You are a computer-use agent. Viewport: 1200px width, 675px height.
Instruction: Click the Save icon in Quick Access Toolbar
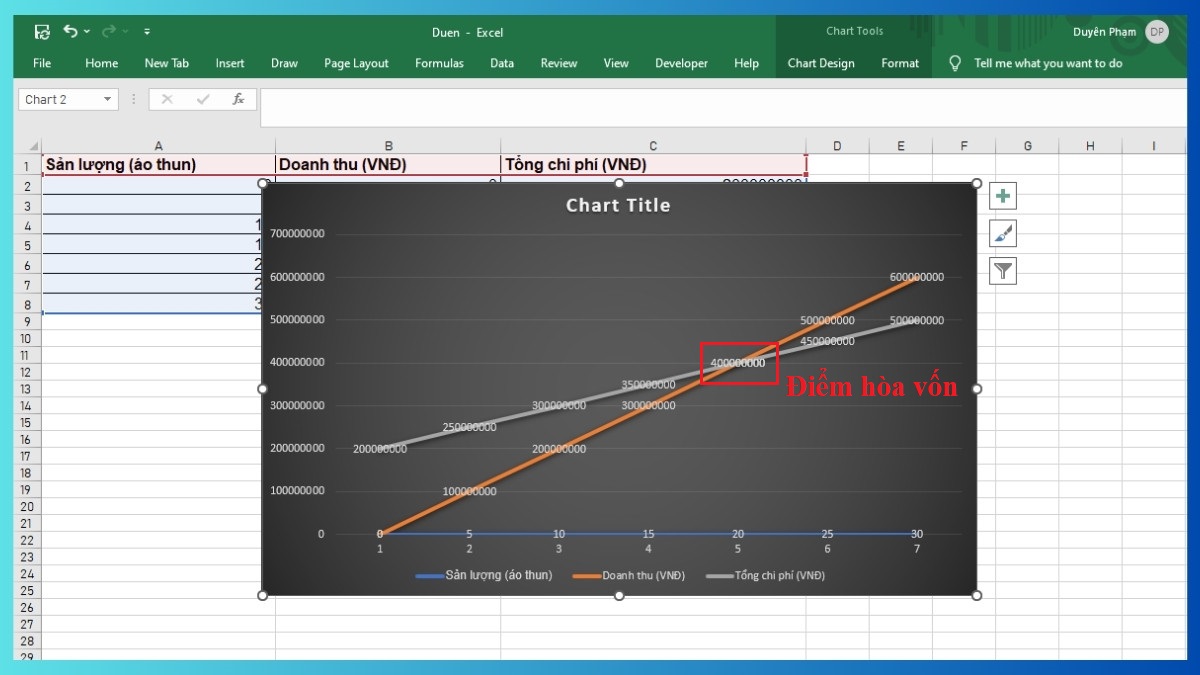click(41, 31)
